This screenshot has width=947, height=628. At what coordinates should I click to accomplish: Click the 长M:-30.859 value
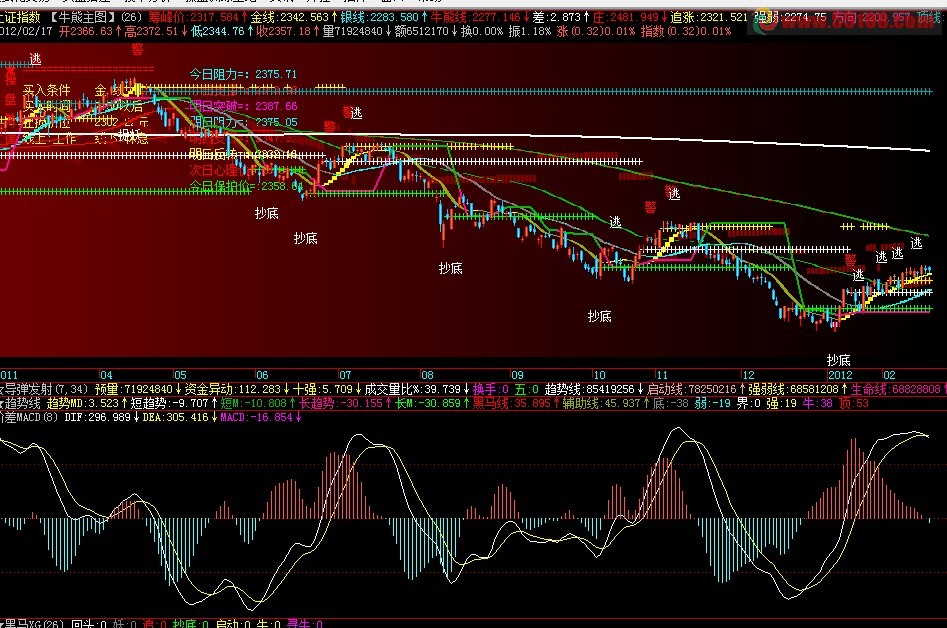(x=432, y=403)
